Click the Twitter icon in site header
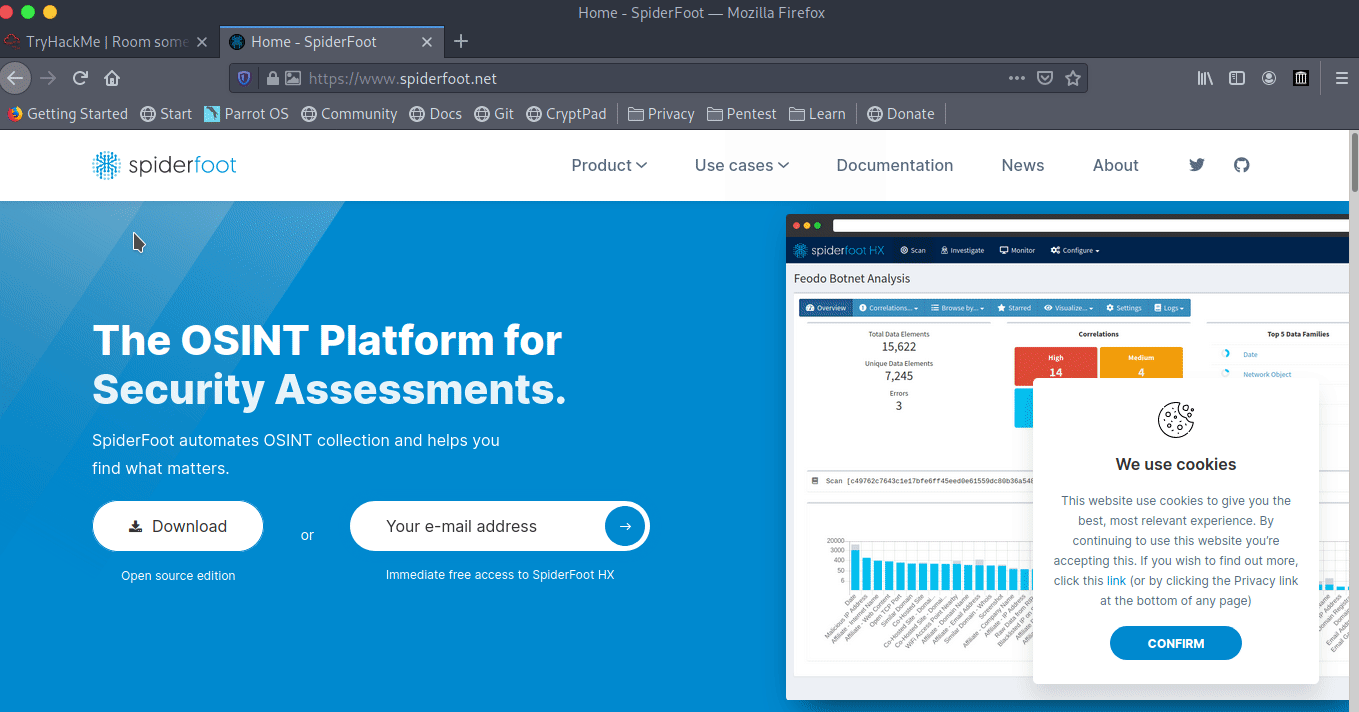The image size is (1359, 712). pos(1196,165)
